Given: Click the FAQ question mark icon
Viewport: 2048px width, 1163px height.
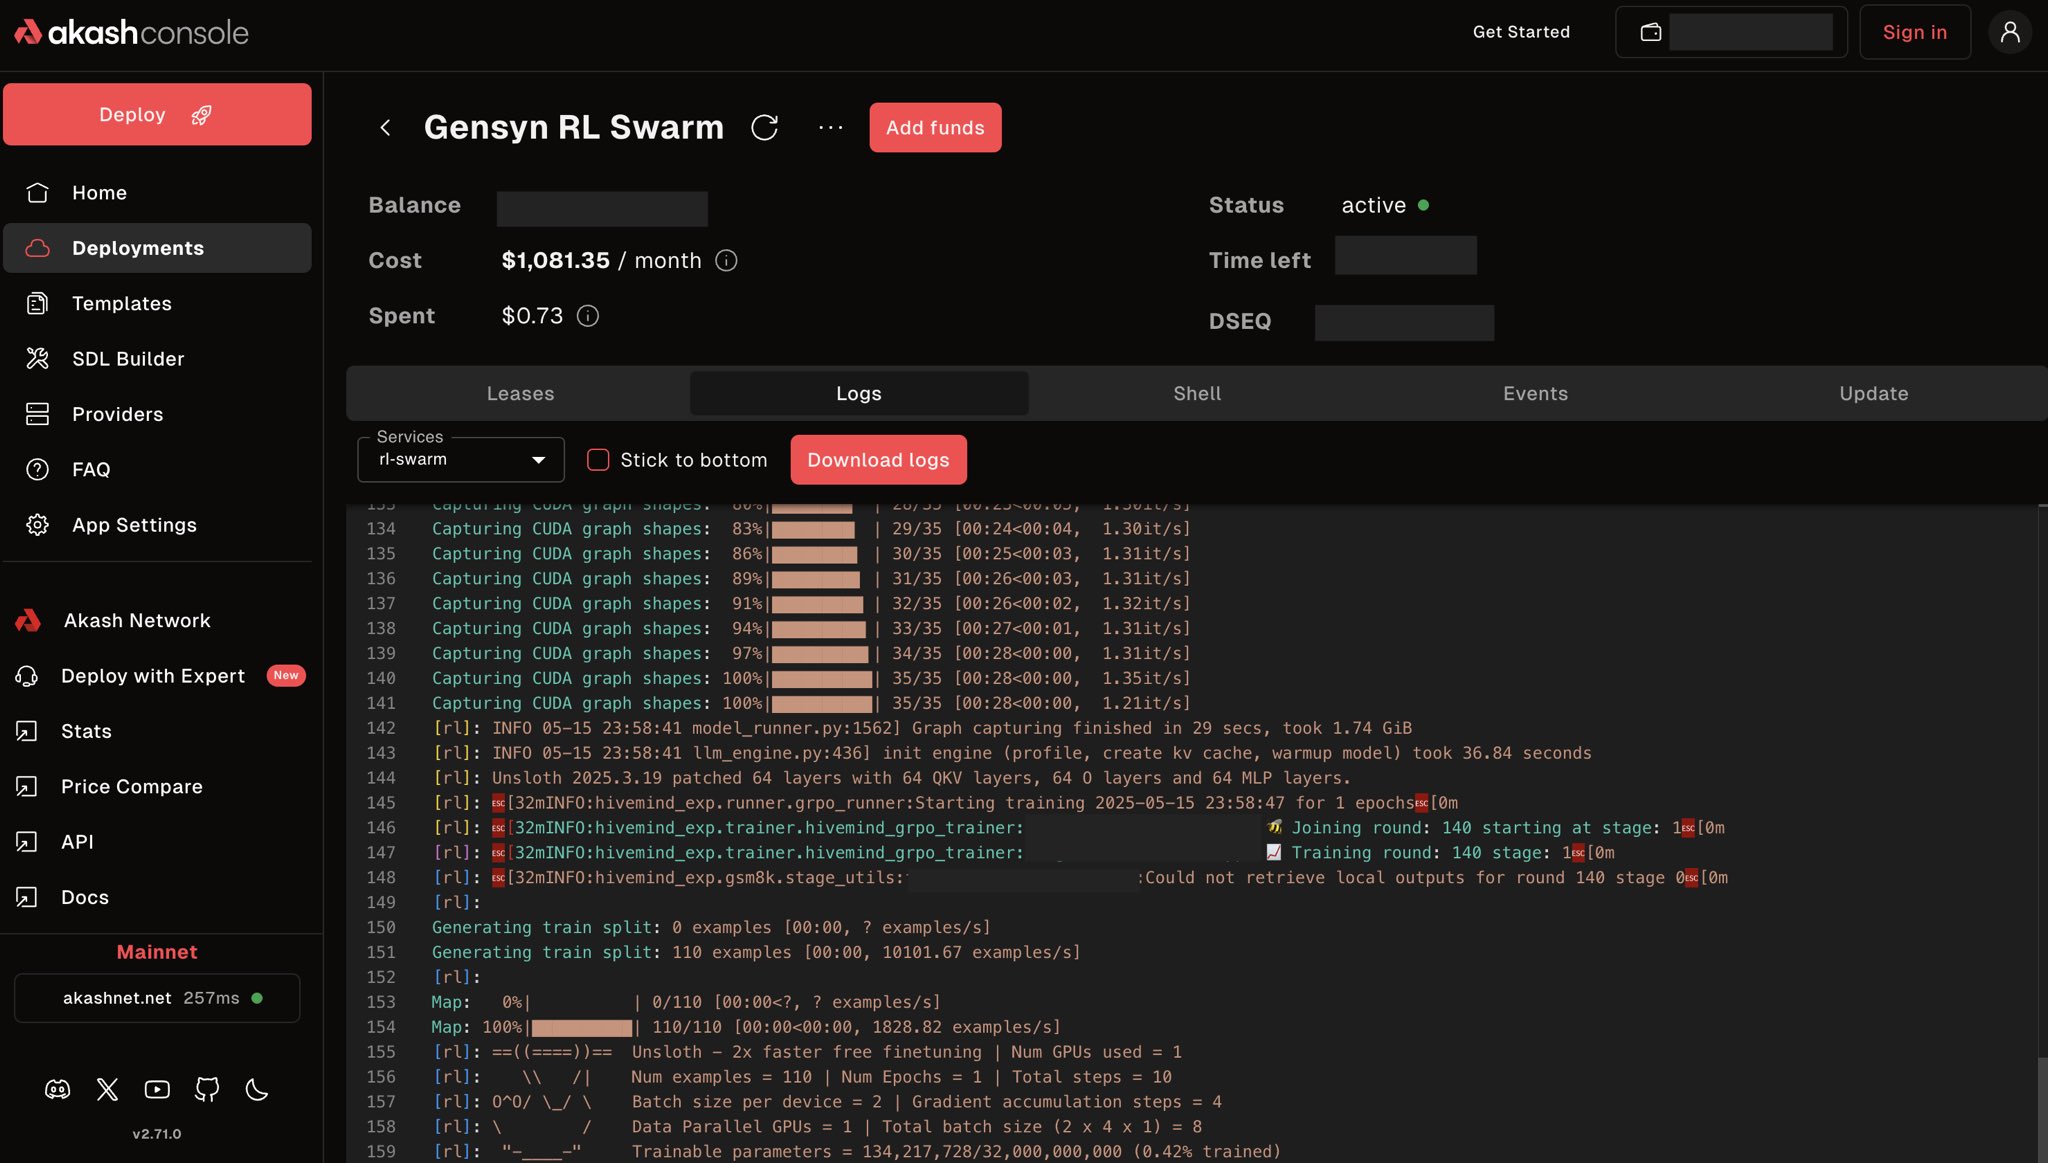Looking at the screenshot, I should pos(37,469).
